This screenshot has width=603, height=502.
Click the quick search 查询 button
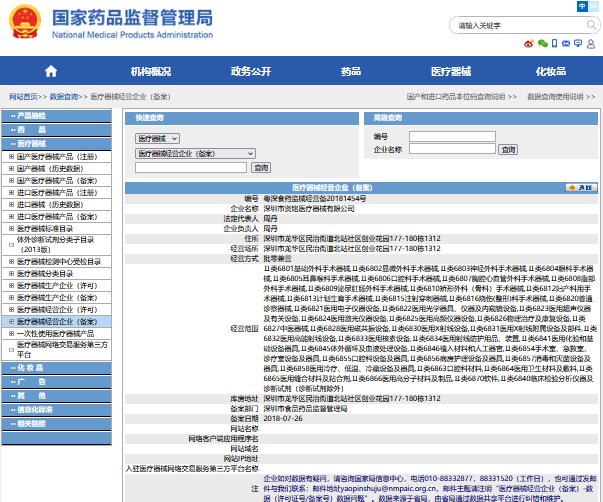coord(261,167)
